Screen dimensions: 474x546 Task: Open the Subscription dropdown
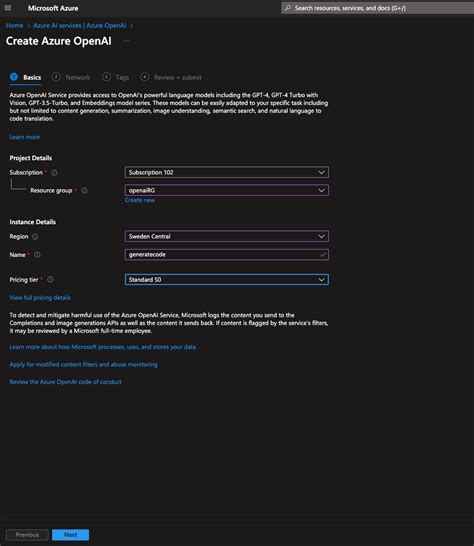(x=226, y=172)
